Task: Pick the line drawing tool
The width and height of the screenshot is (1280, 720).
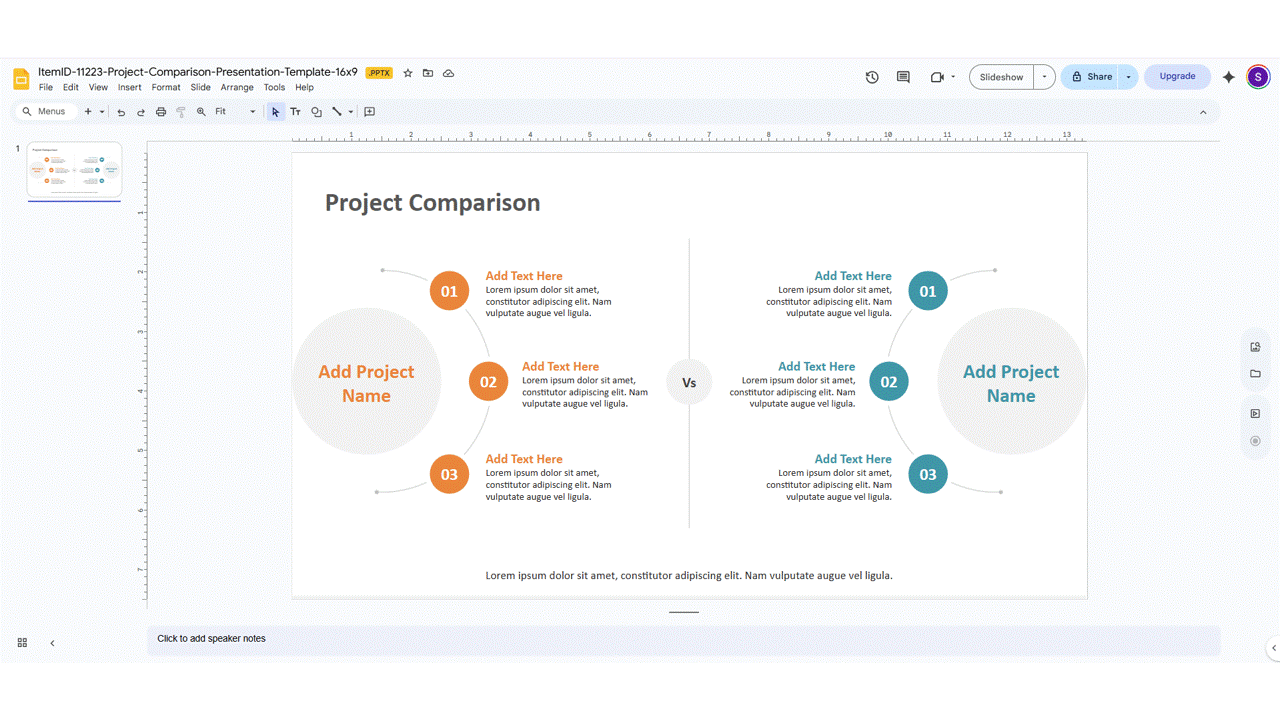Action: point(337,111)
